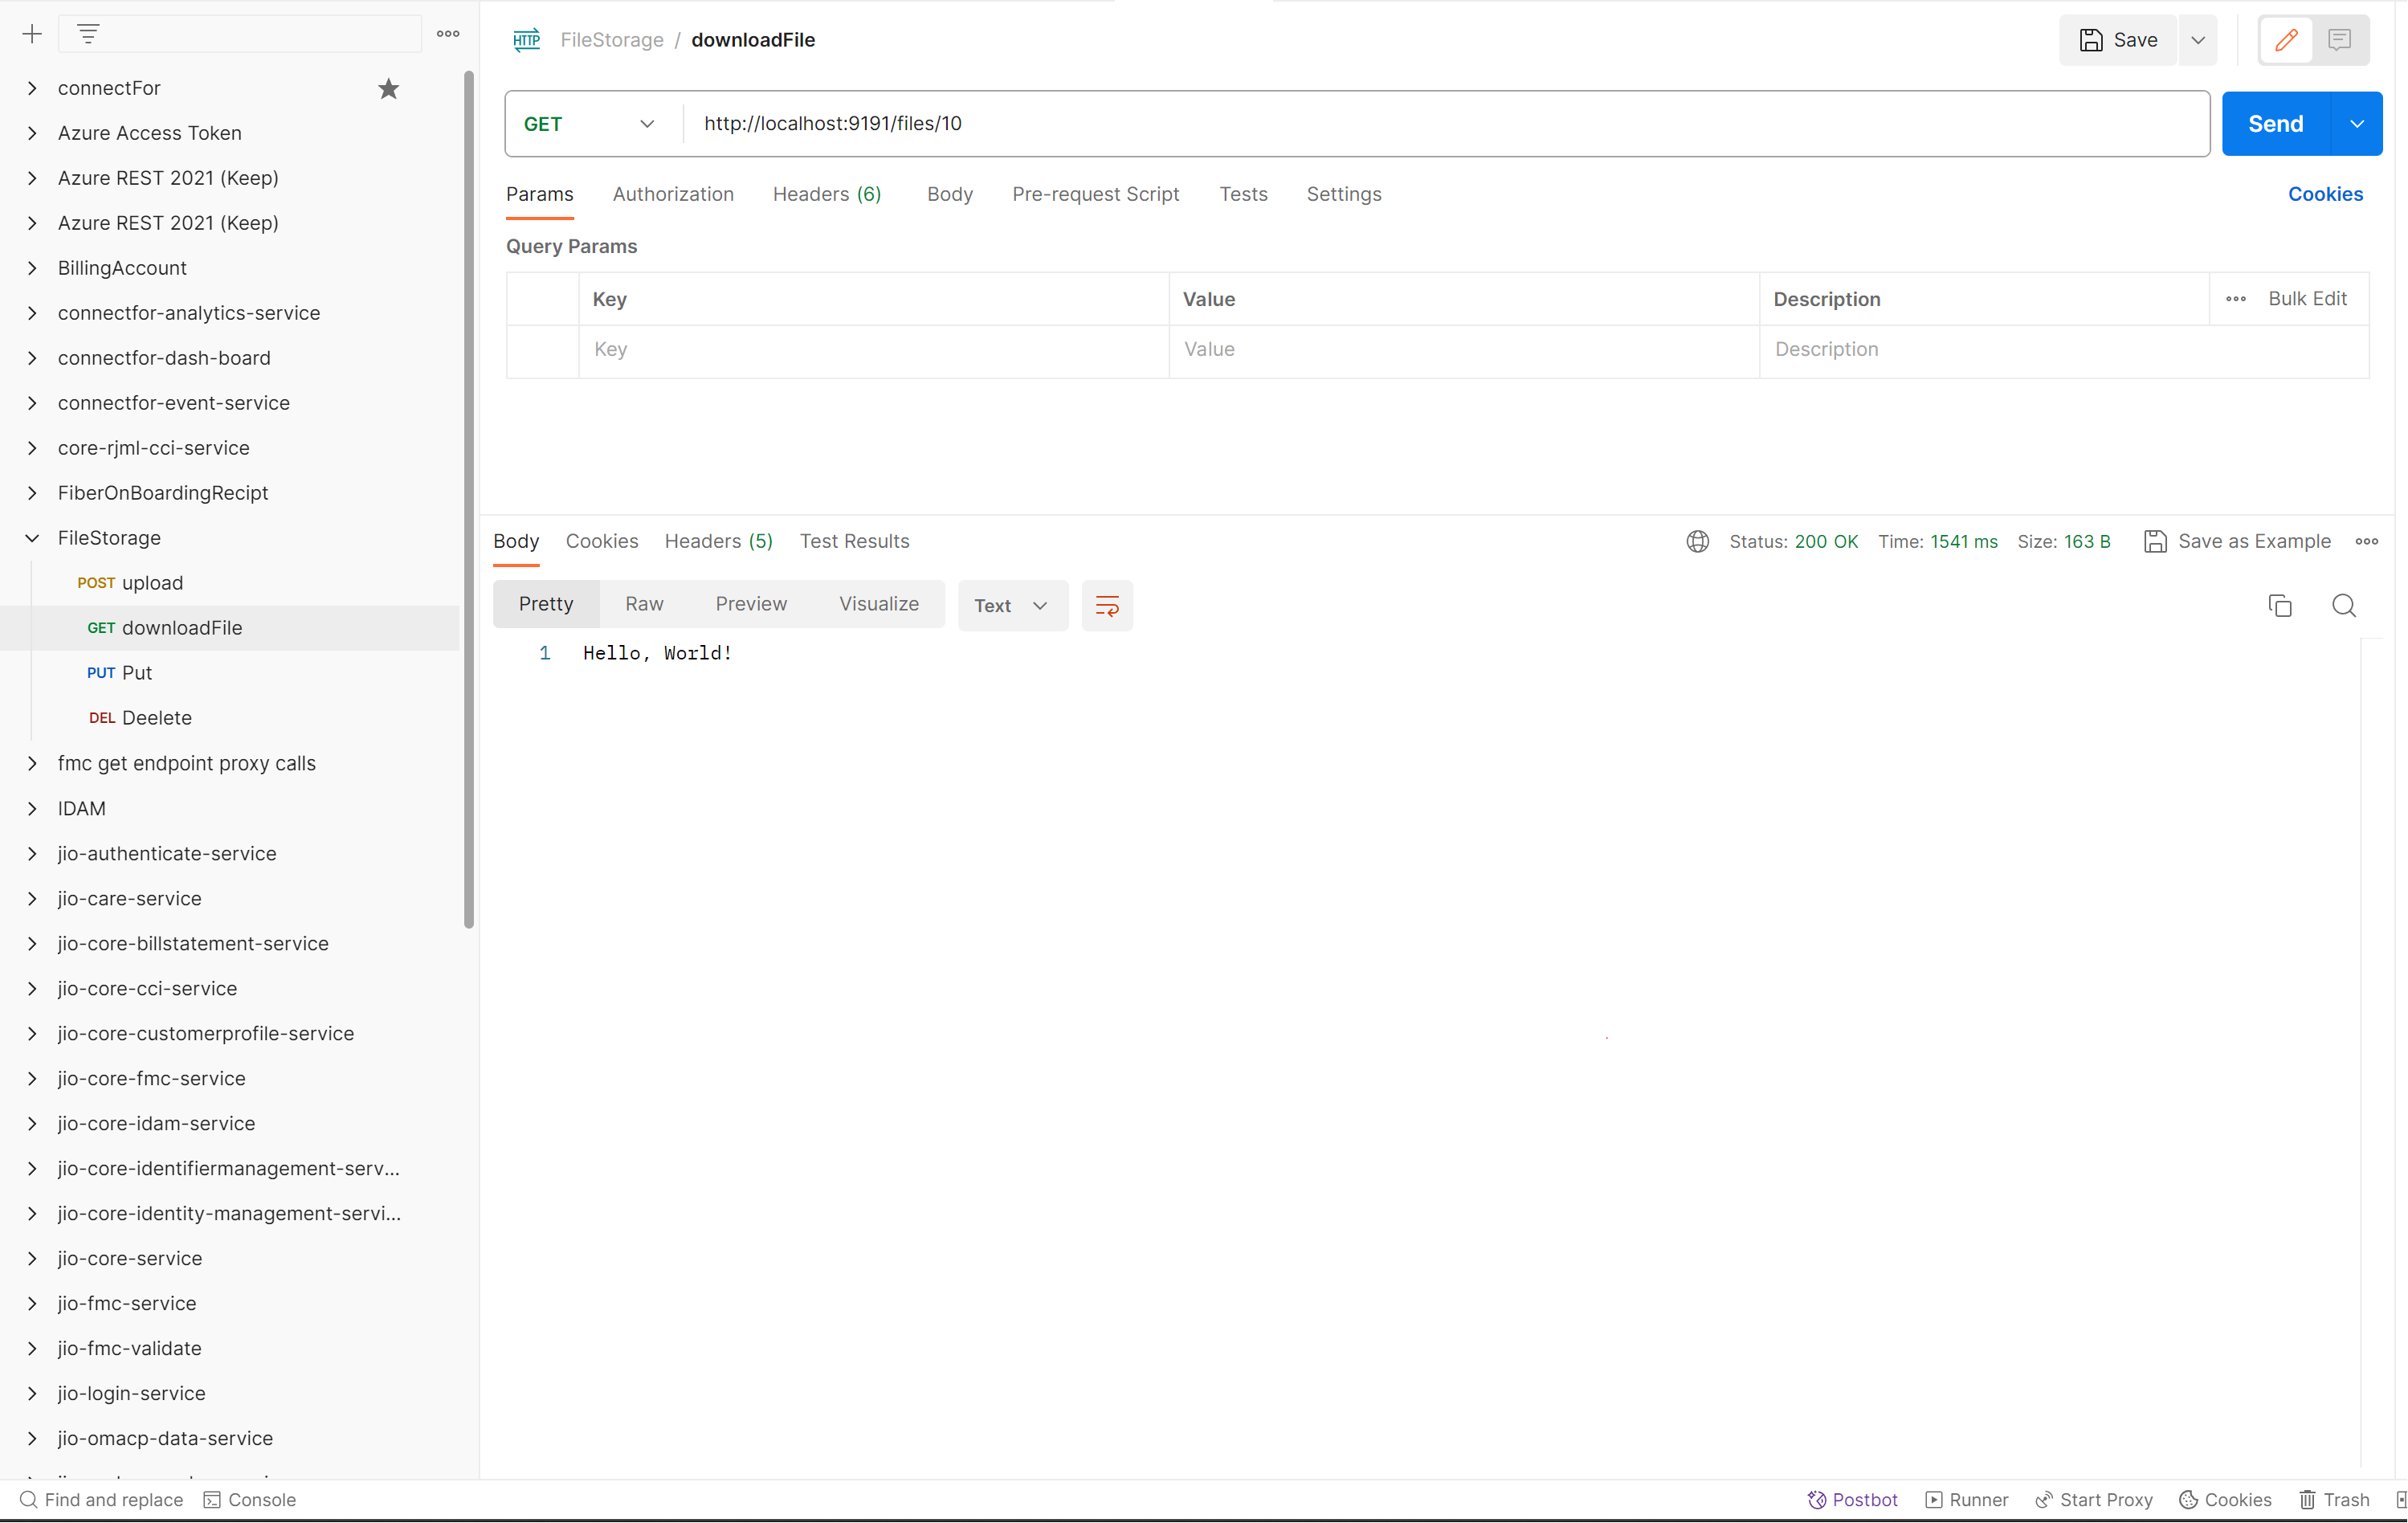Open sidebar more actions with three-dot icon
This screenshot has height=1523, width=2408.
click(x=447, y=33)
